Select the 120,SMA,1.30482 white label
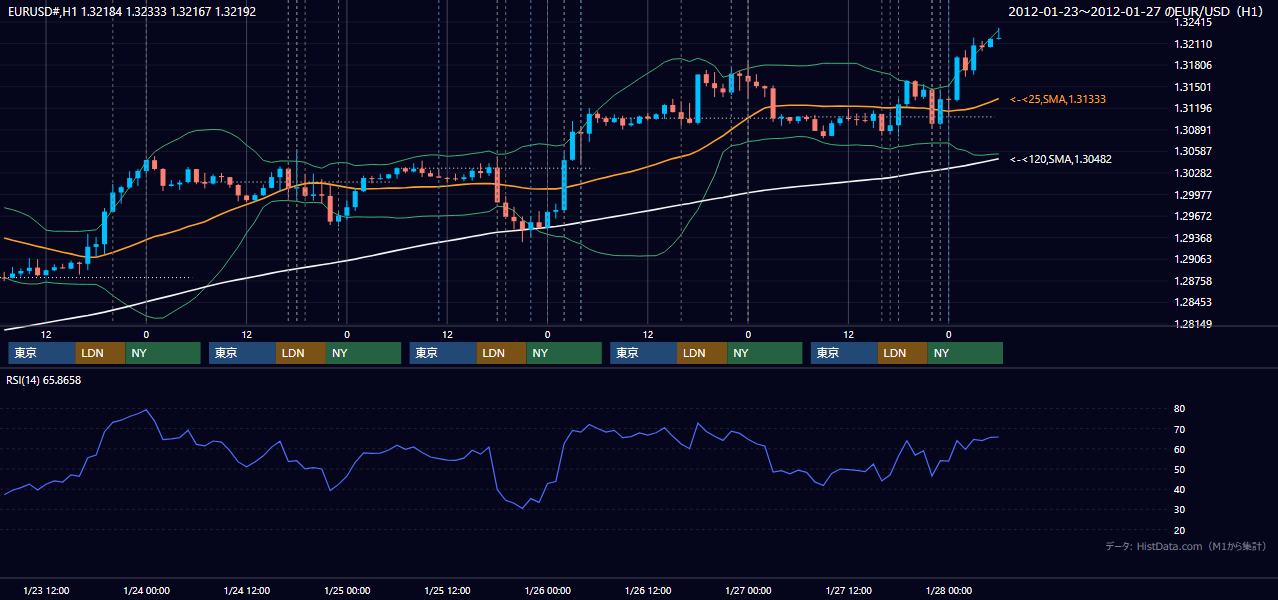Screen dimensions: 1278x600 1061,159
